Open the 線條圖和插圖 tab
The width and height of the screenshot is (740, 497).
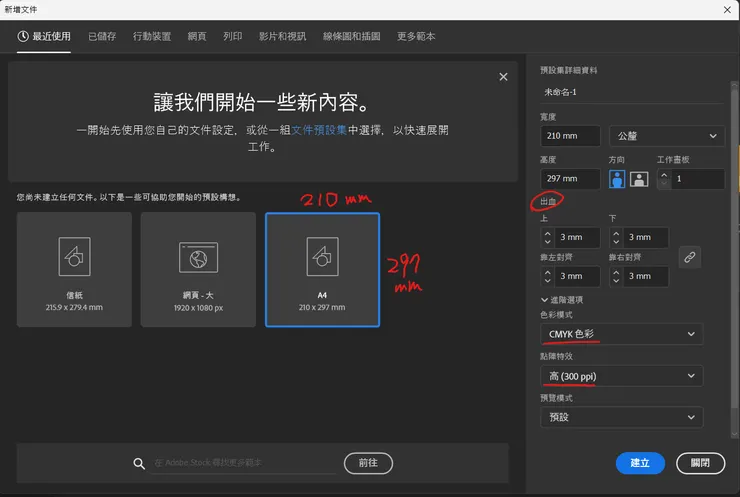[352, 36]
